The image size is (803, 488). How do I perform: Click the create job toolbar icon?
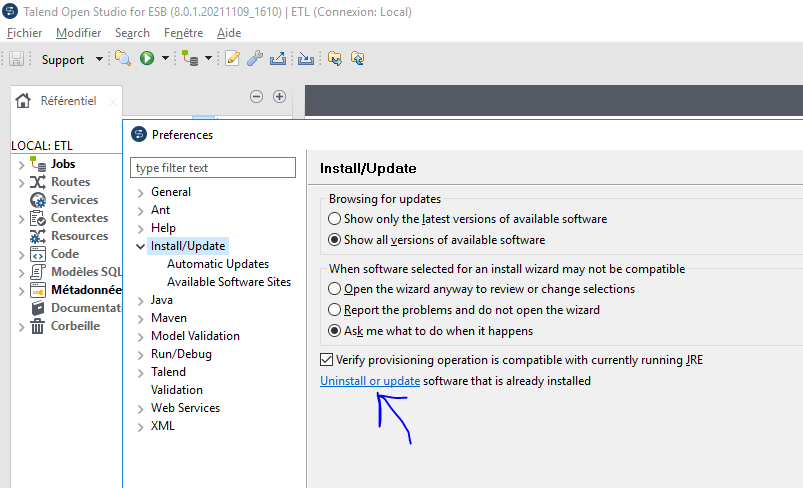click(x=190, y=58)
